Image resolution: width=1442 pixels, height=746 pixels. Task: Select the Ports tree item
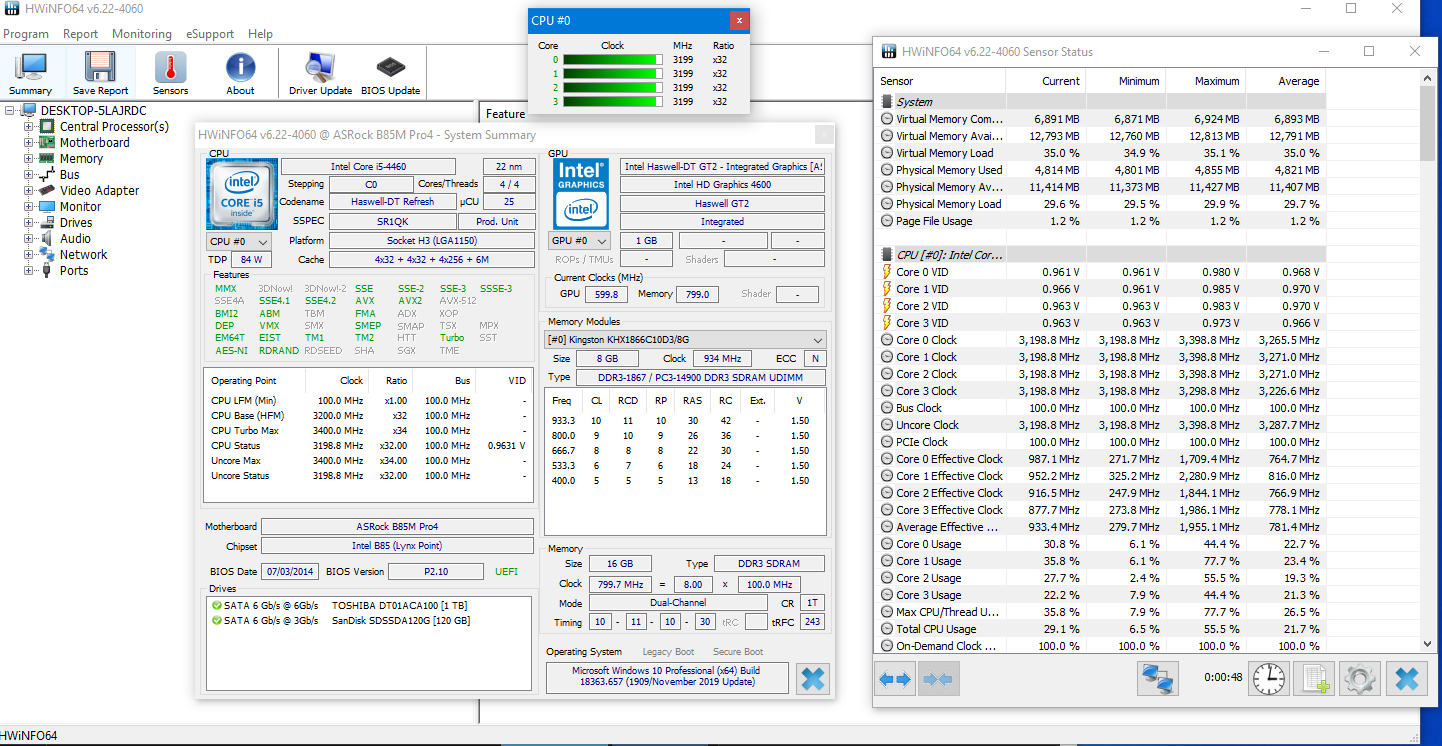tap(74, 271)
